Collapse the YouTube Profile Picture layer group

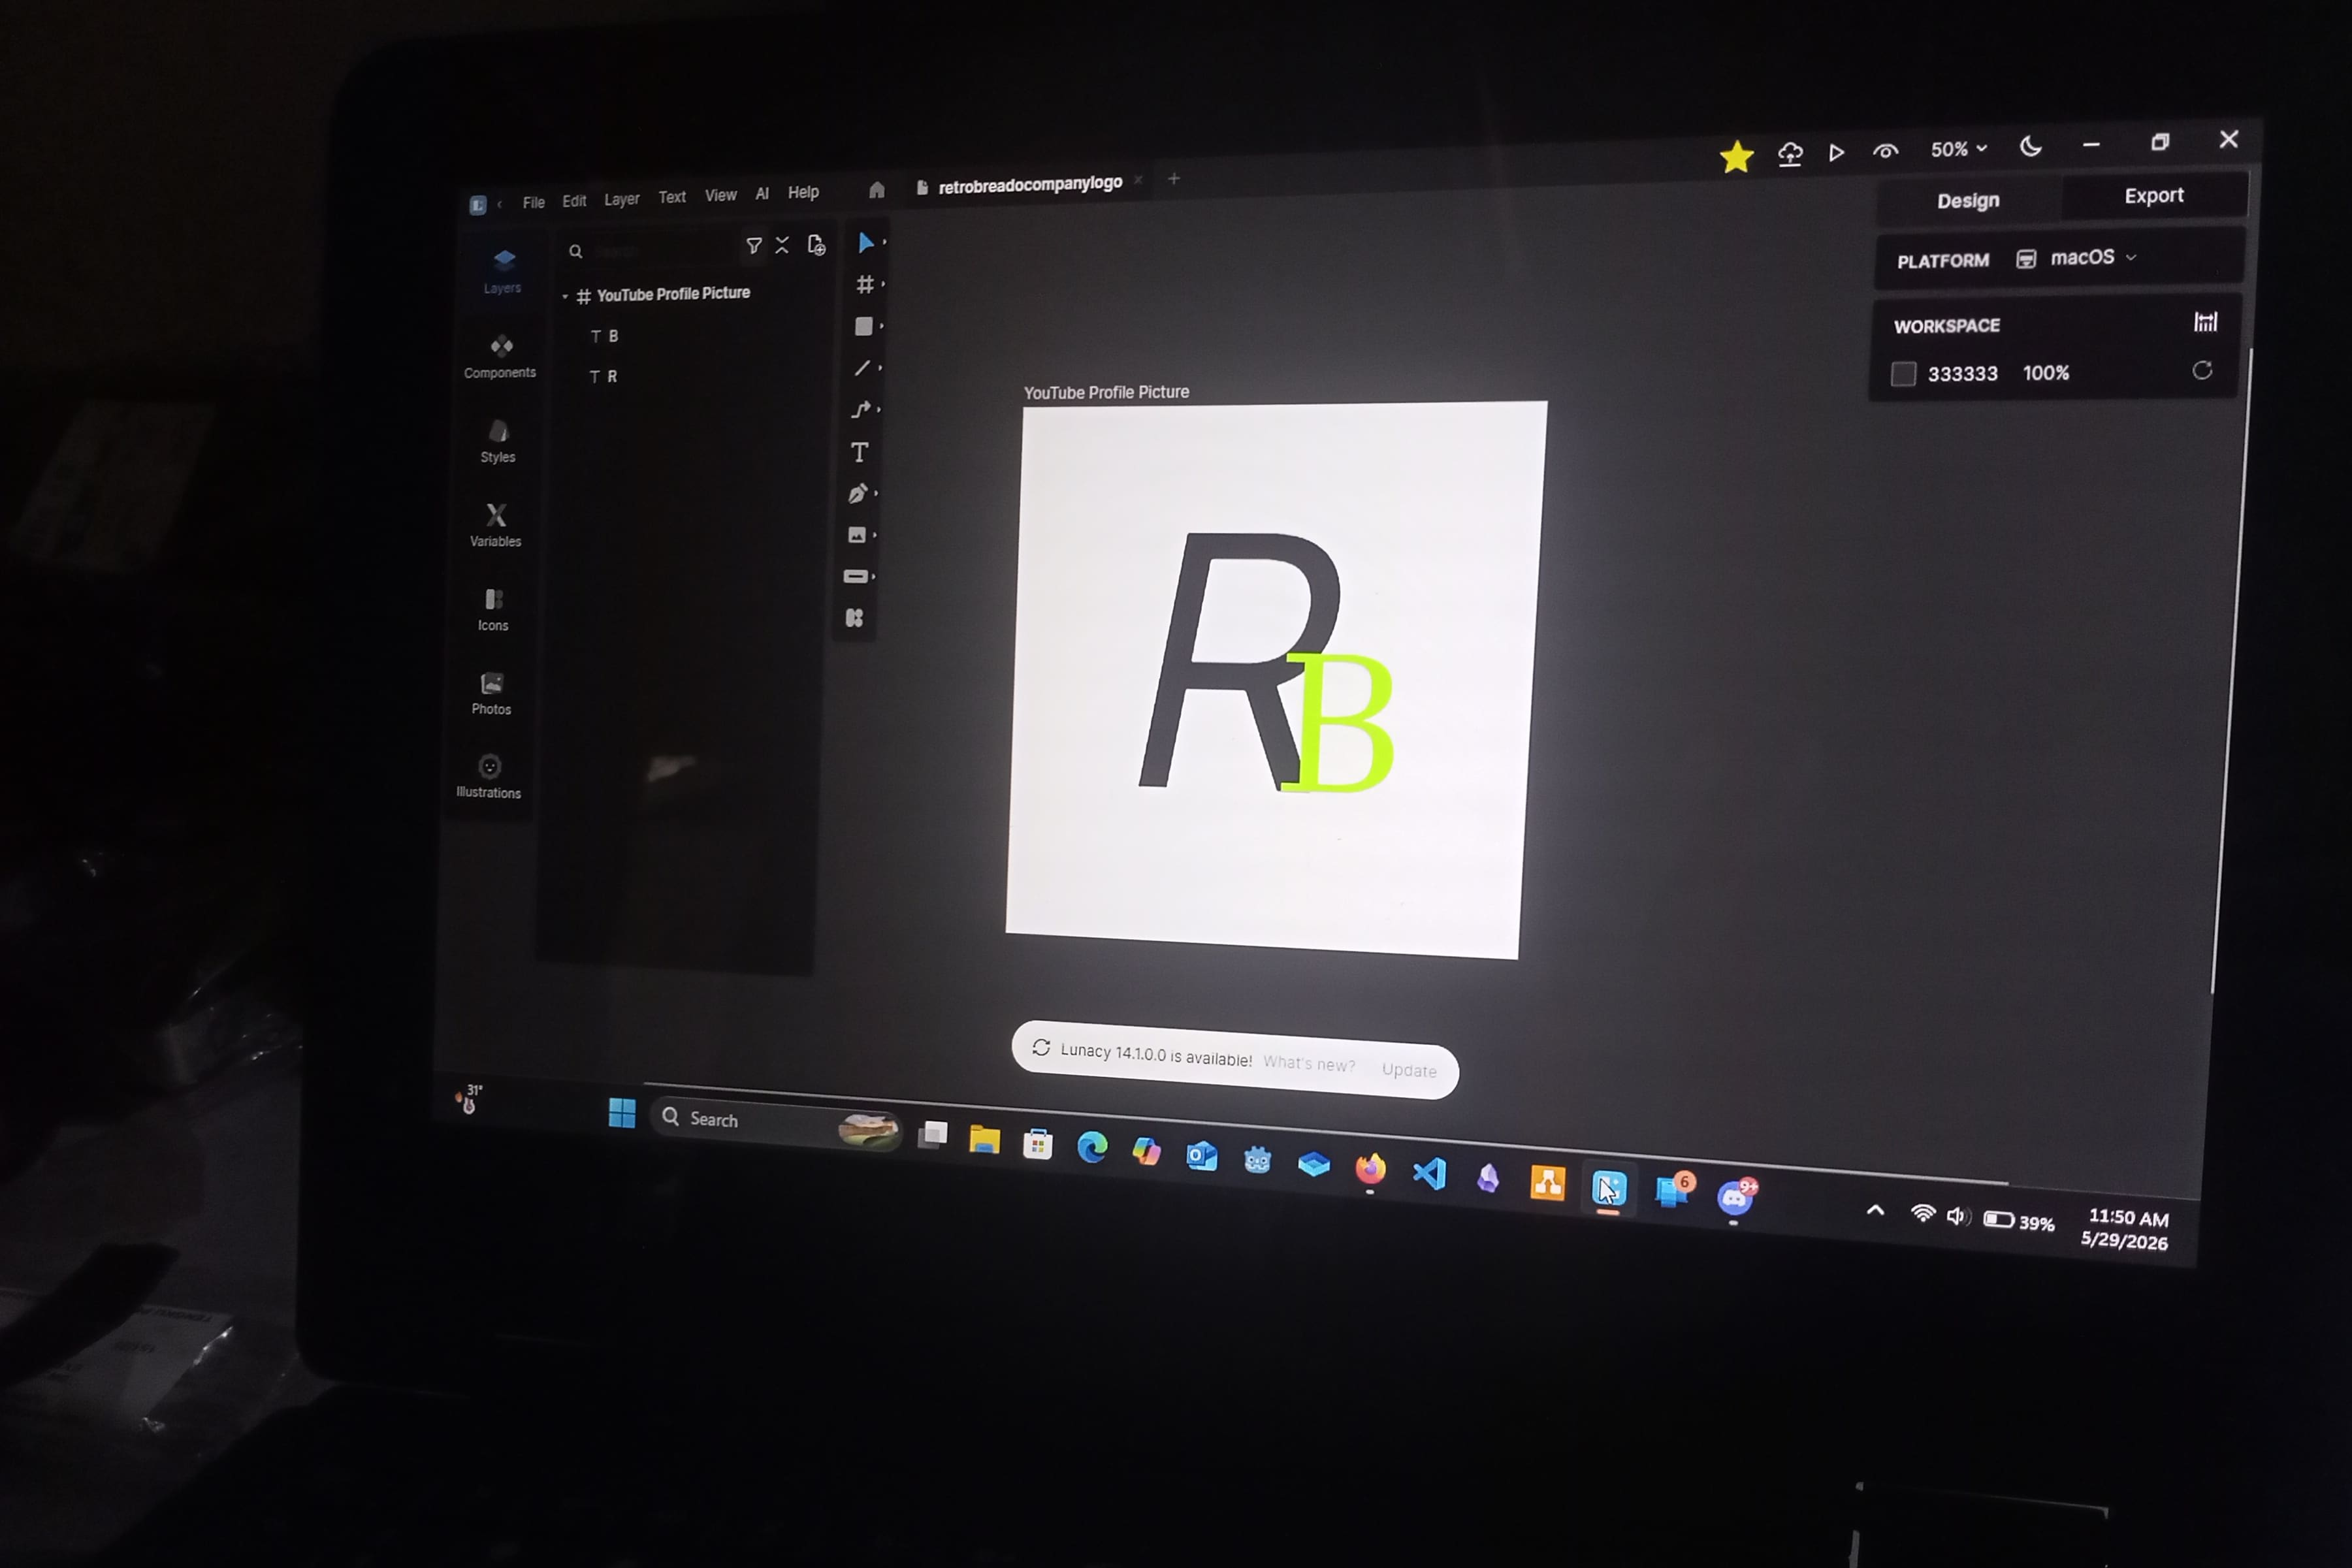(565, 297)
